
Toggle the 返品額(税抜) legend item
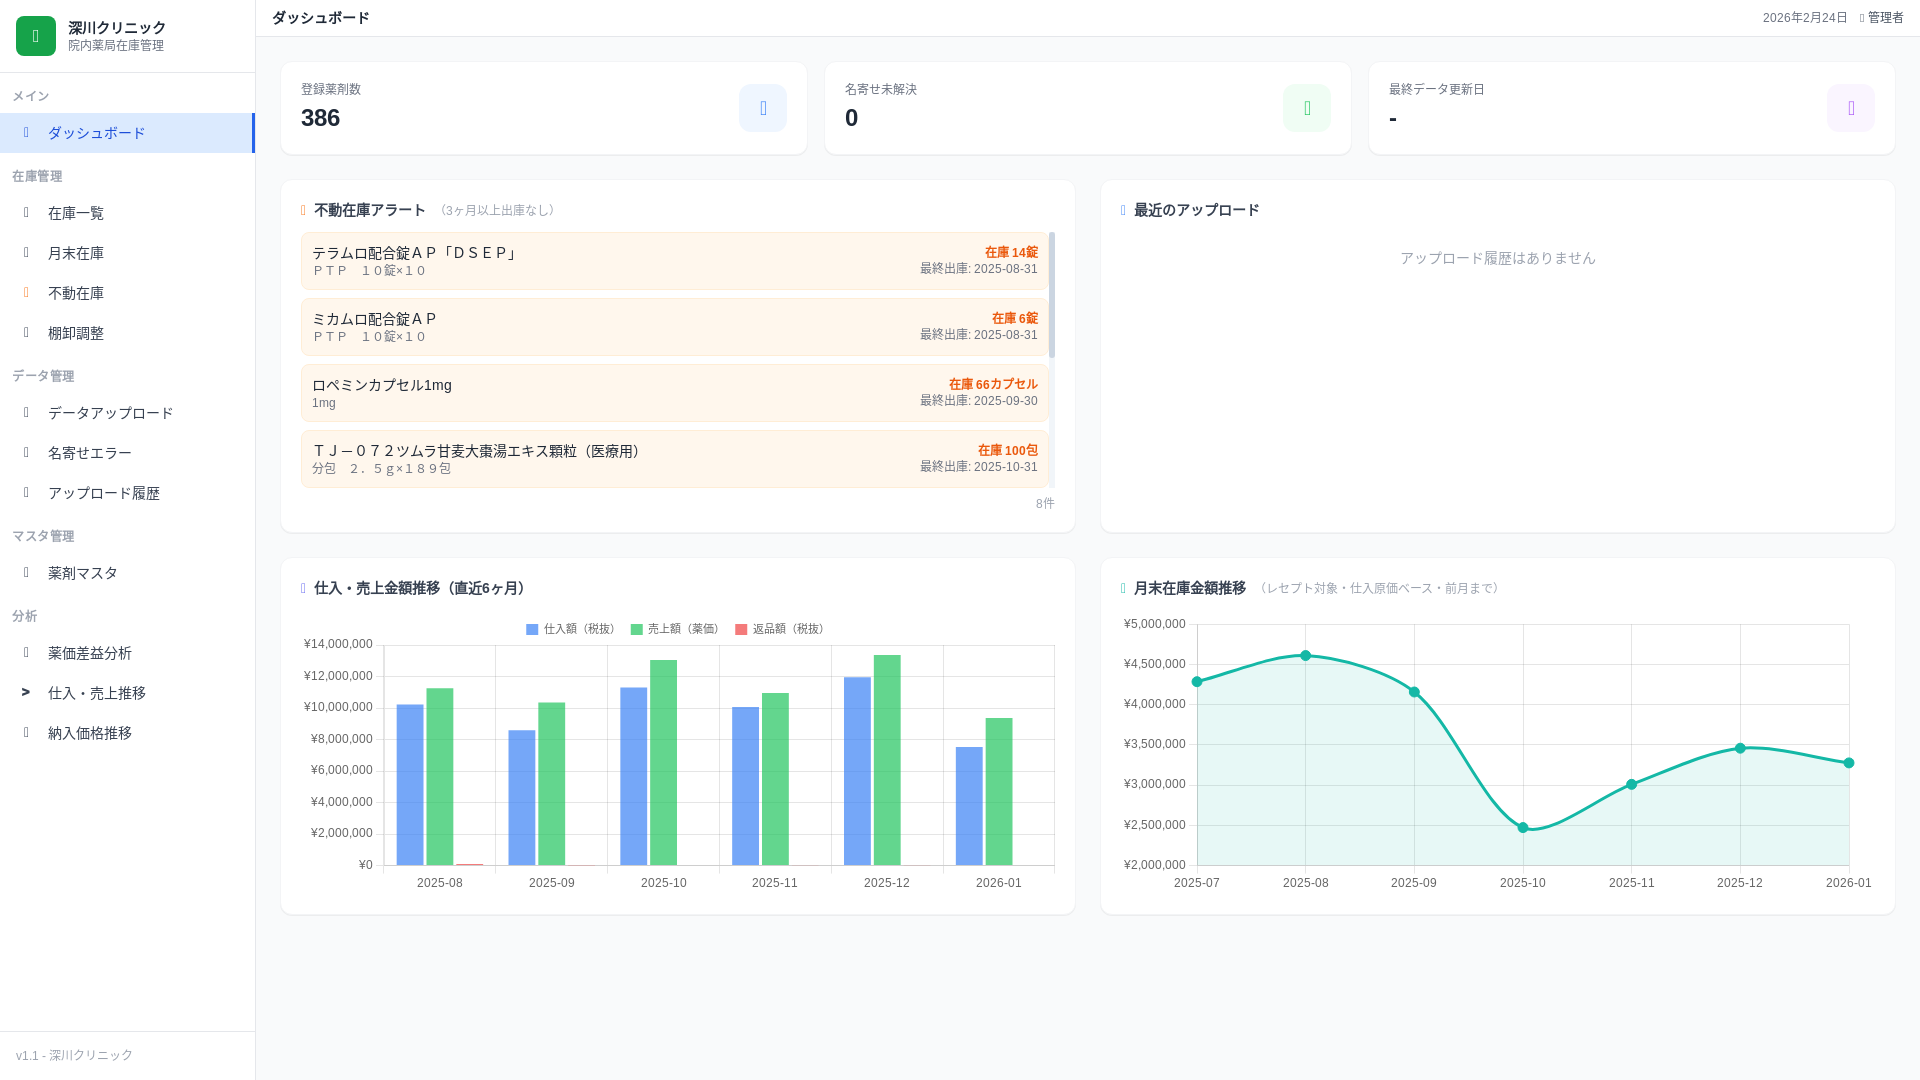(782, 629)
